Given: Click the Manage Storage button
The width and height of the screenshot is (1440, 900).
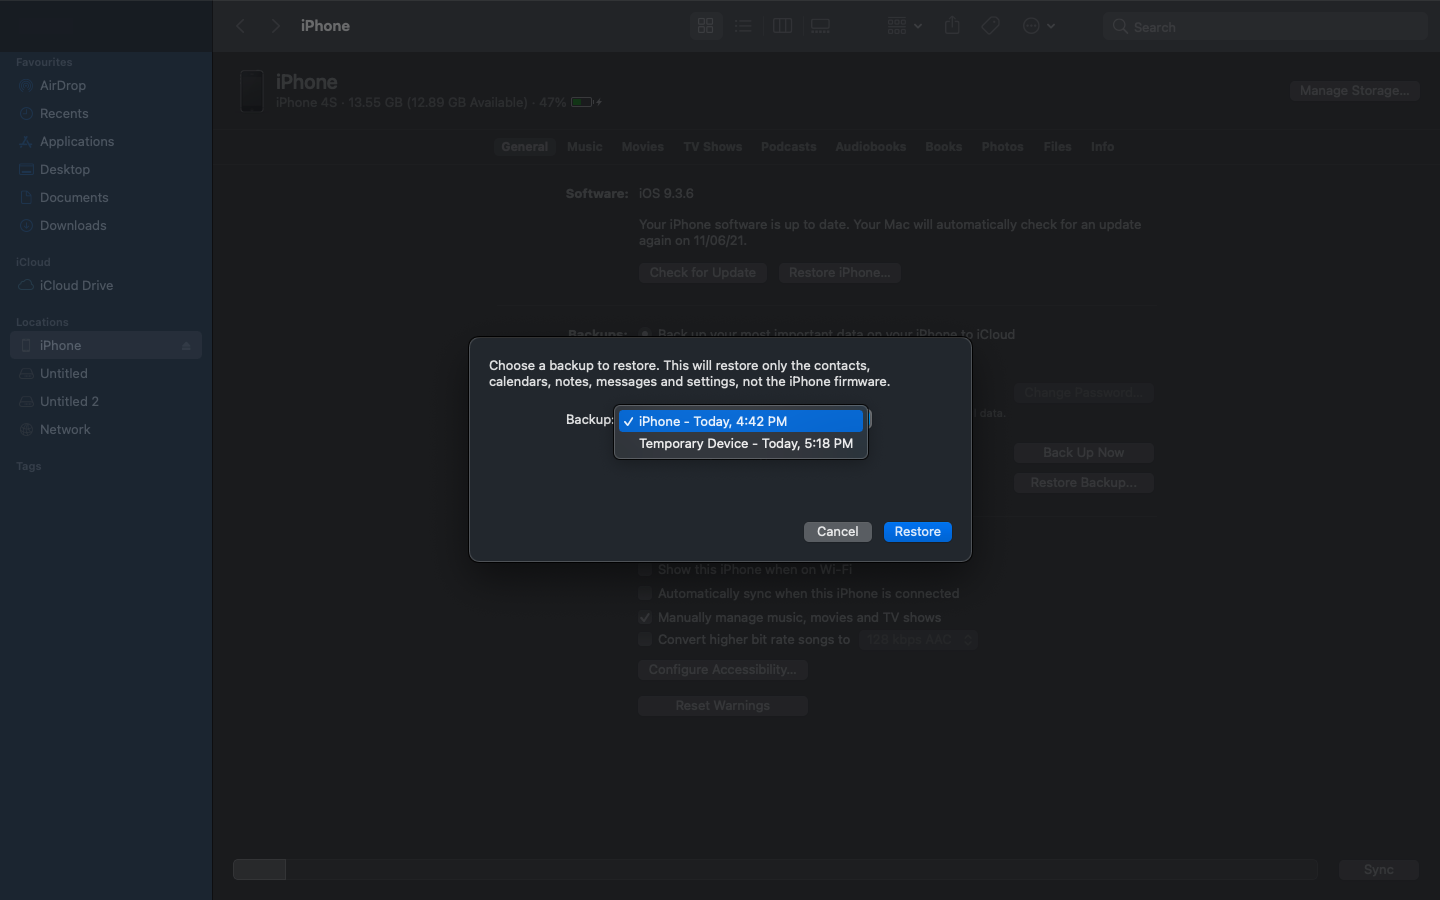Looking at the screenshot, I should pyautogui.click(x=1354, y=91).
